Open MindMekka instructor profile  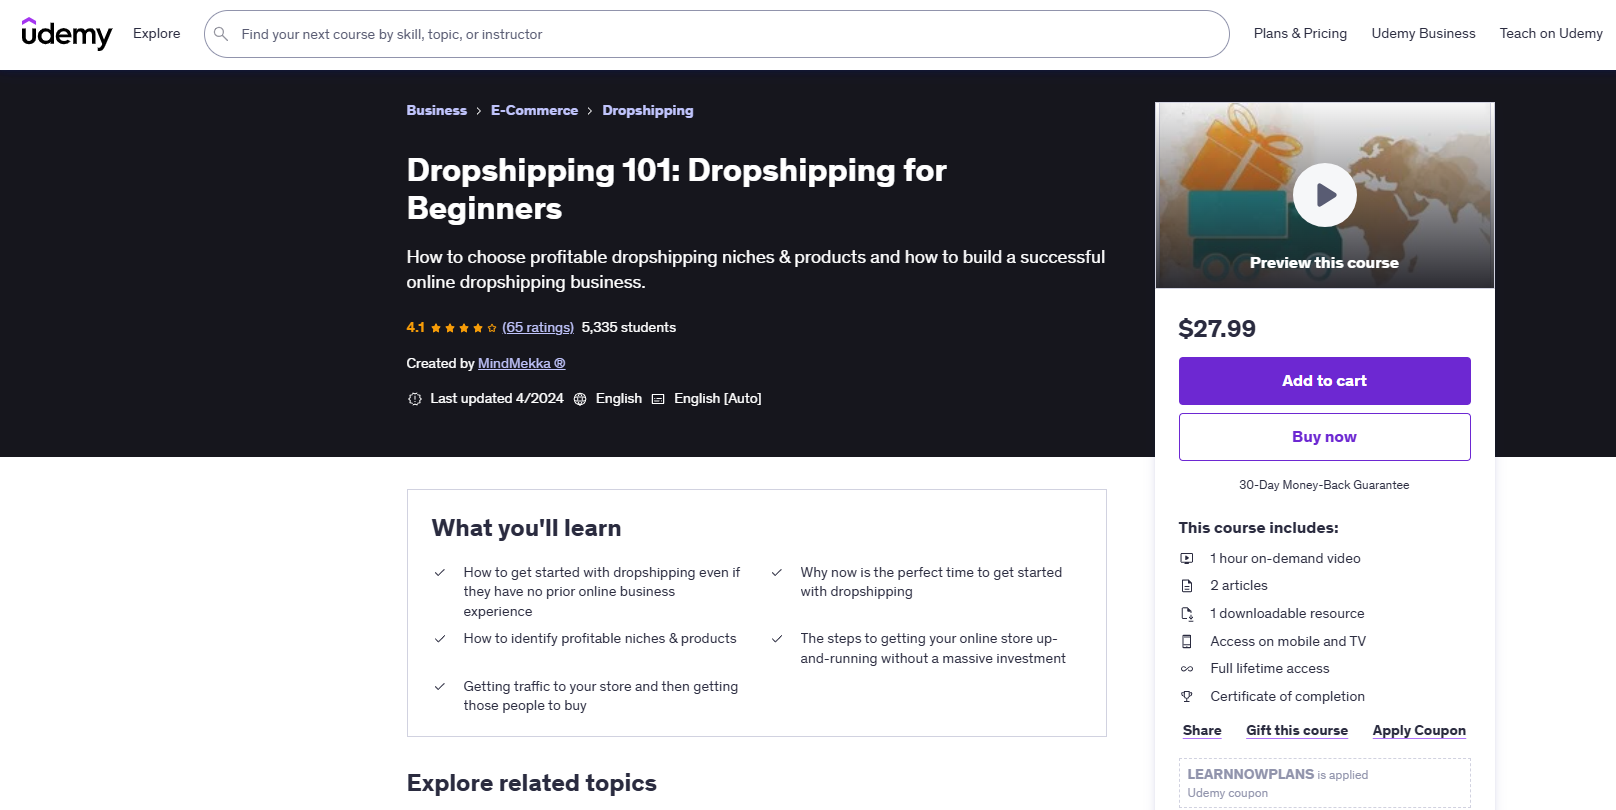(x=522, y=364)
